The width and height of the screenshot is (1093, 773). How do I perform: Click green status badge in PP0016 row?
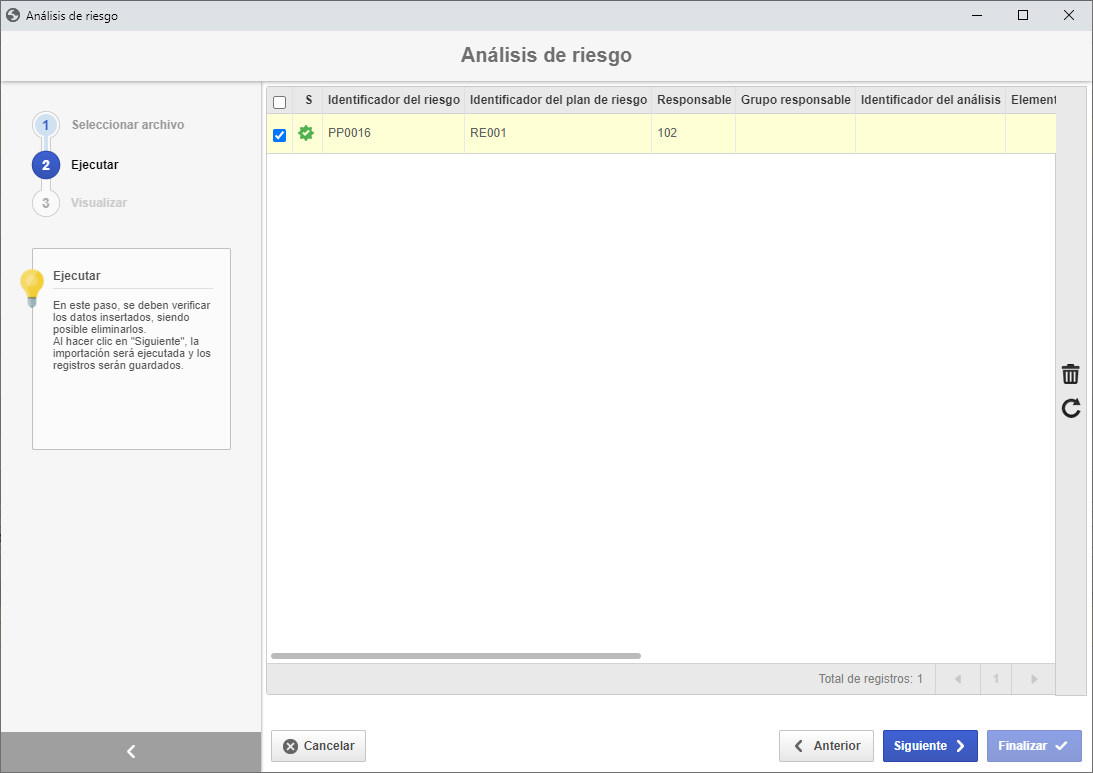pyautogui.click(x=306, y=133)
